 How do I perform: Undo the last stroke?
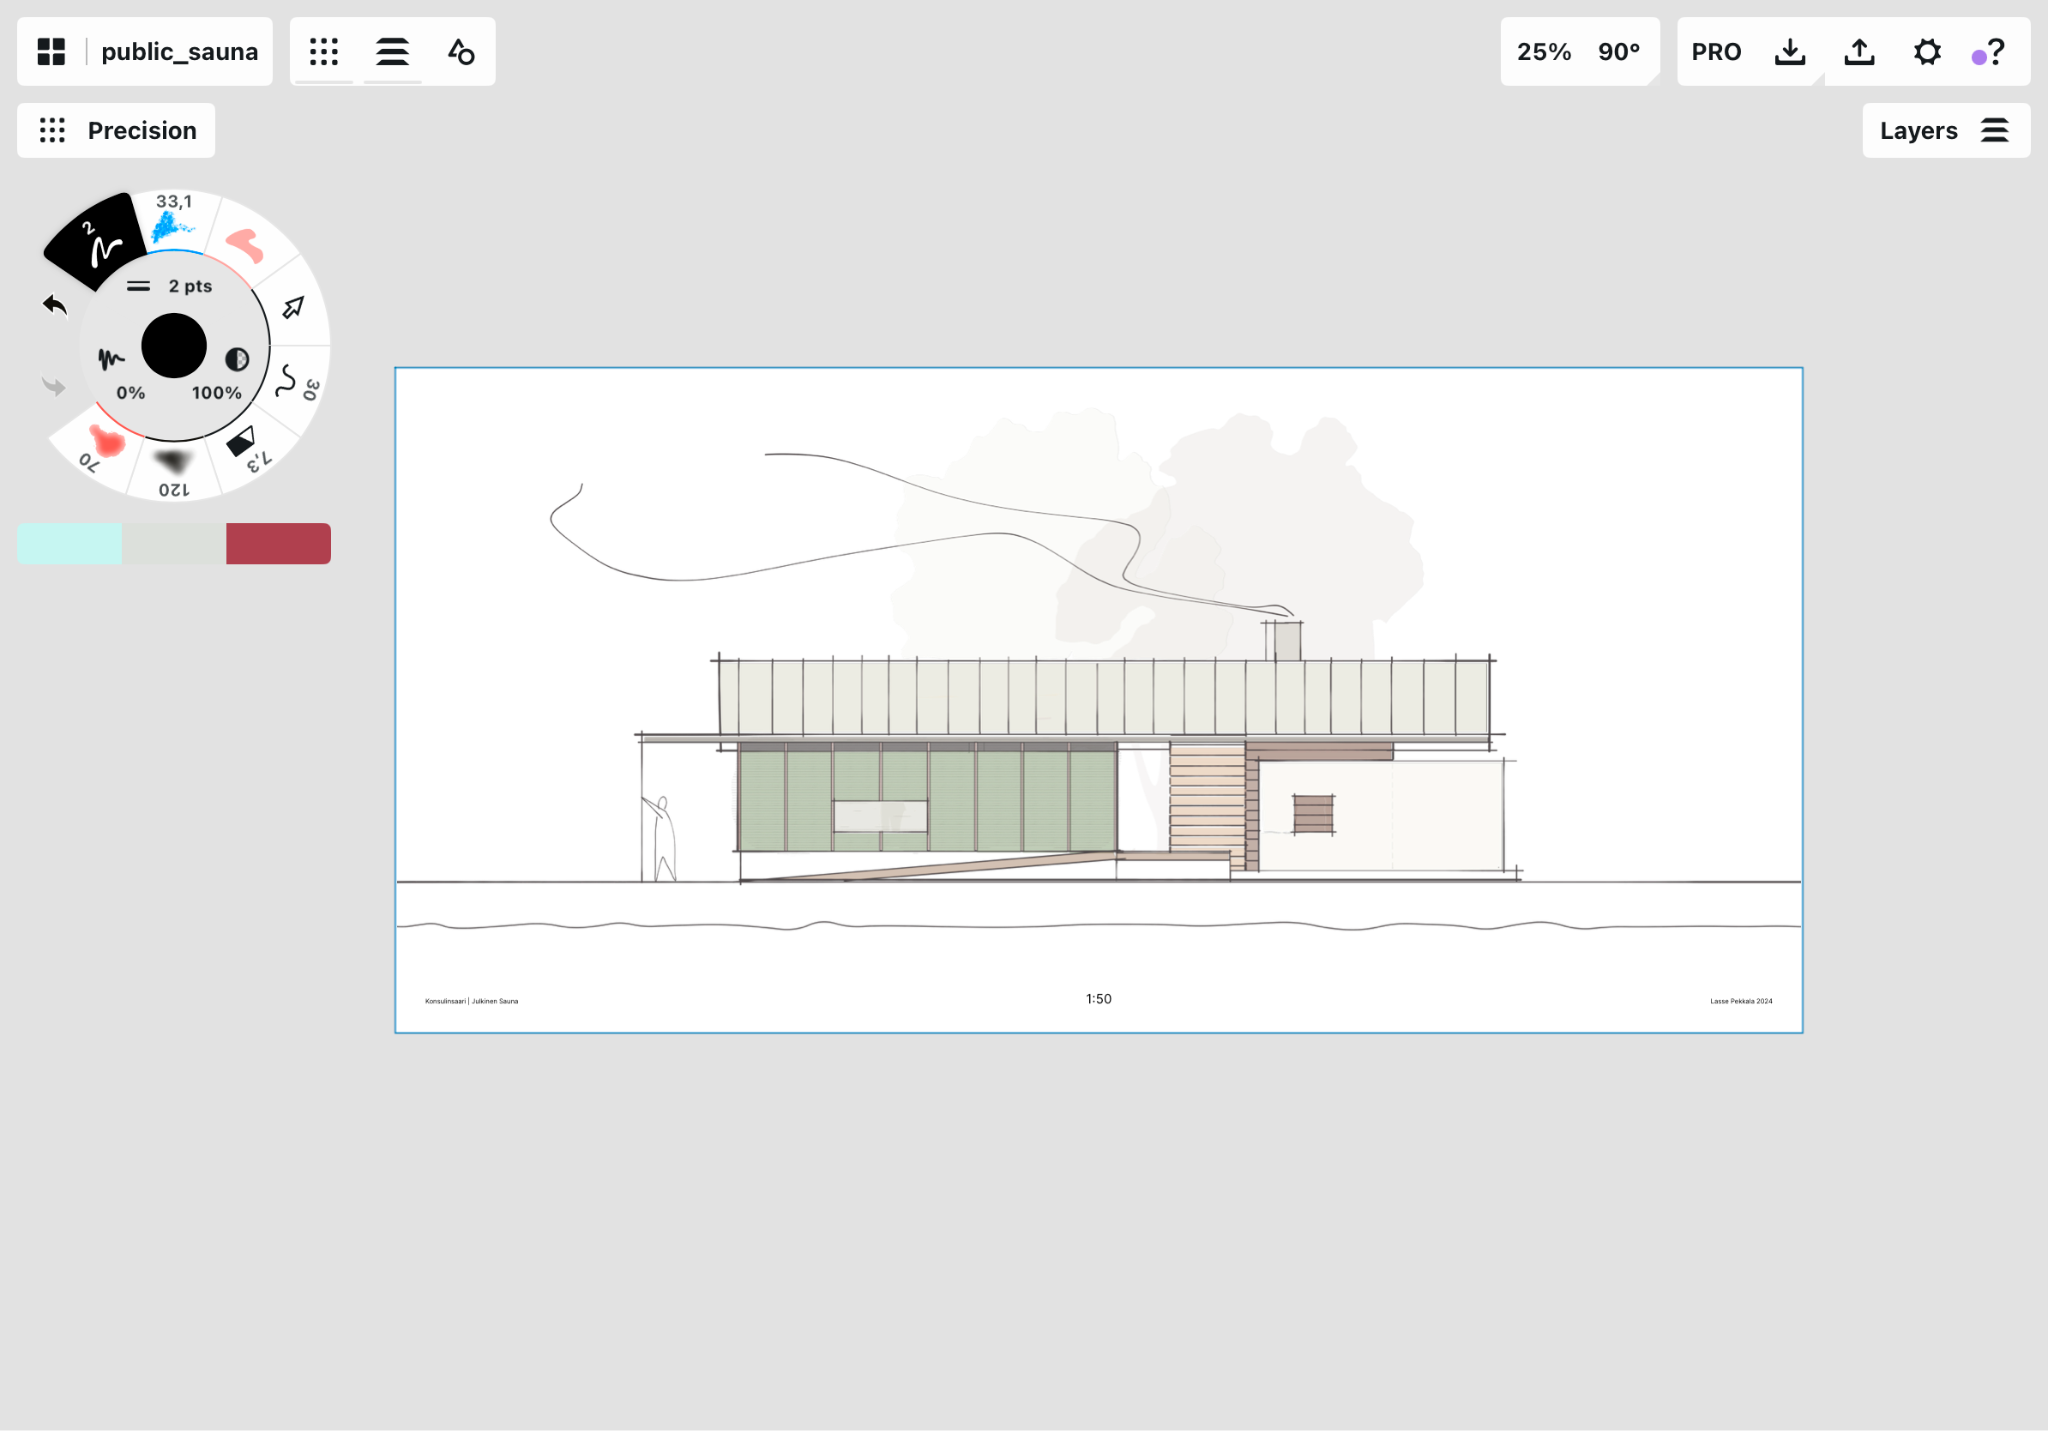(x=55, y=306)
